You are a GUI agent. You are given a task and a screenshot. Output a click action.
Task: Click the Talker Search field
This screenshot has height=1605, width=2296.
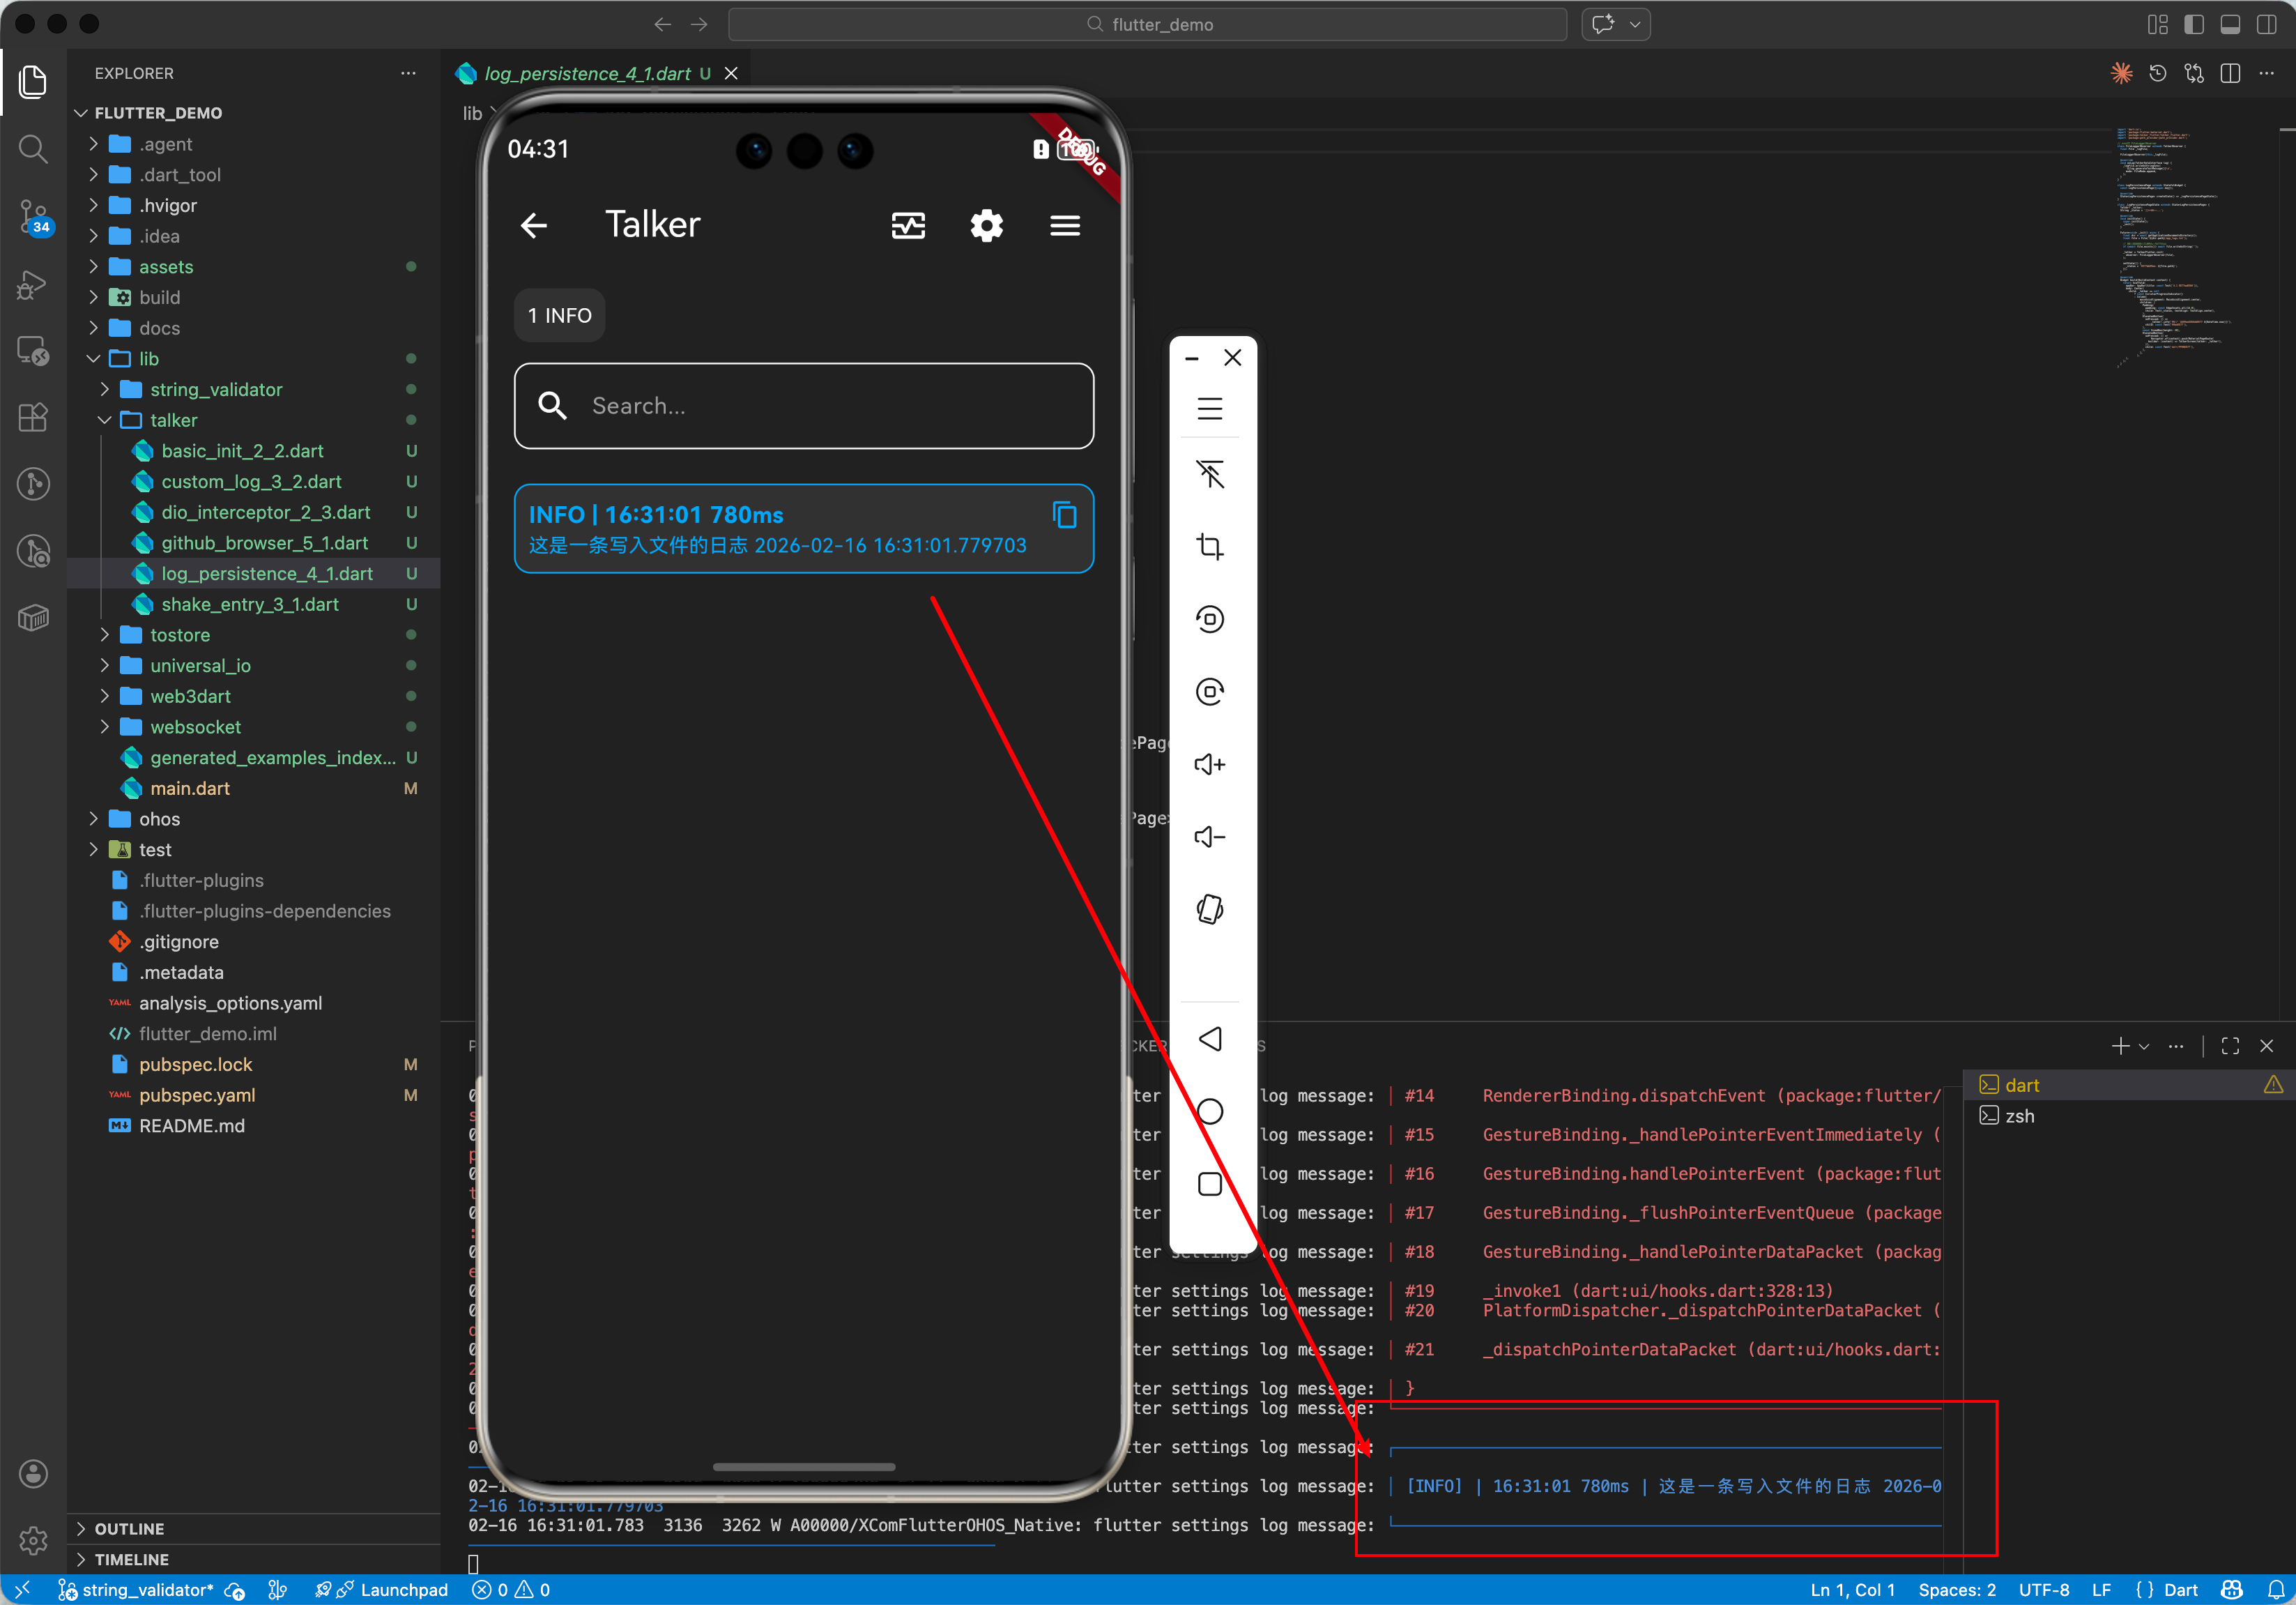(x=803, y=406)
